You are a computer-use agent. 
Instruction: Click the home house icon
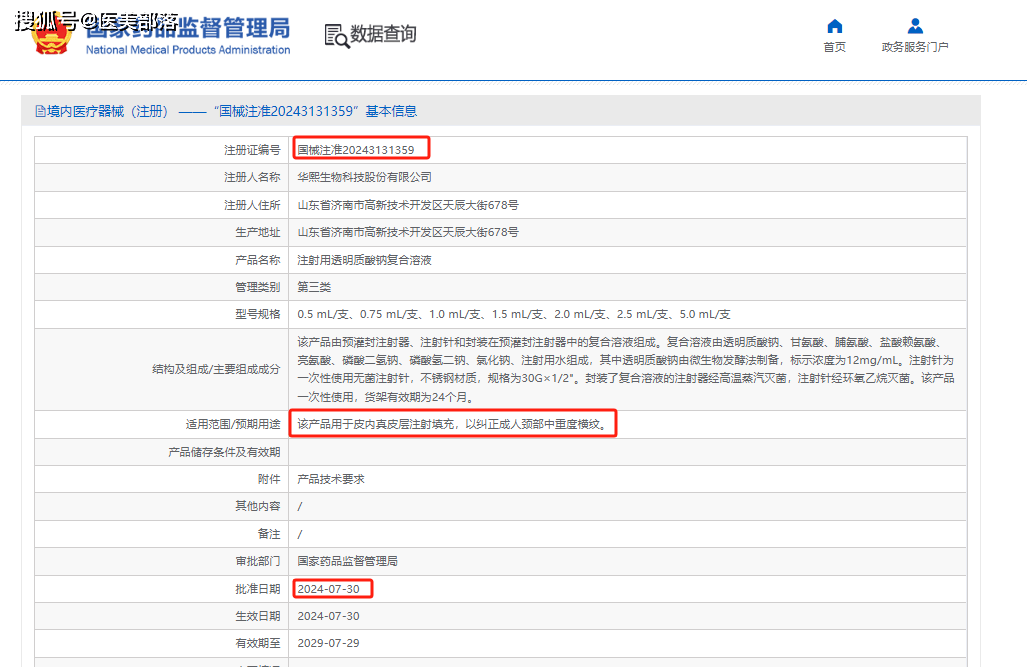(834, 26)
